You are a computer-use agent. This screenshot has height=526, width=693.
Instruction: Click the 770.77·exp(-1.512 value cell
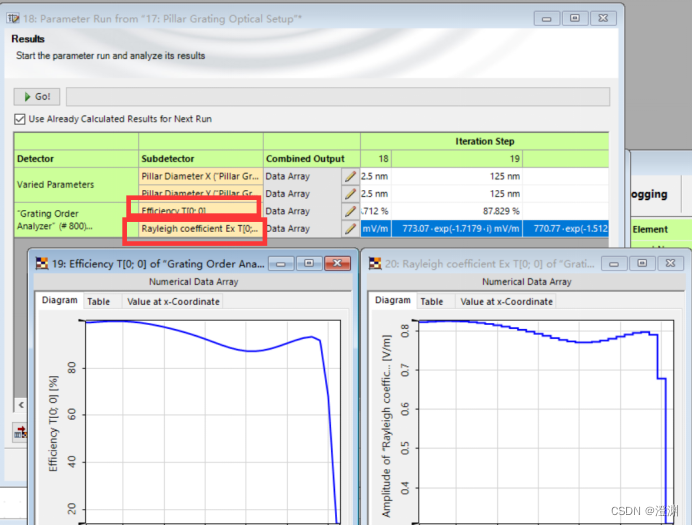tap(566, 229)
